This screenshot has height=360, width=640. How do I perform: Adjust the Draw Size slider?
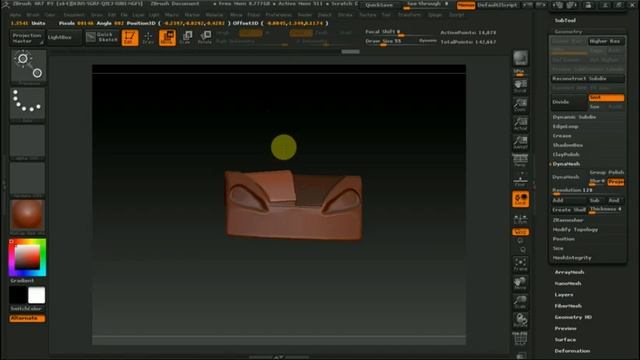tap(391, 42)
